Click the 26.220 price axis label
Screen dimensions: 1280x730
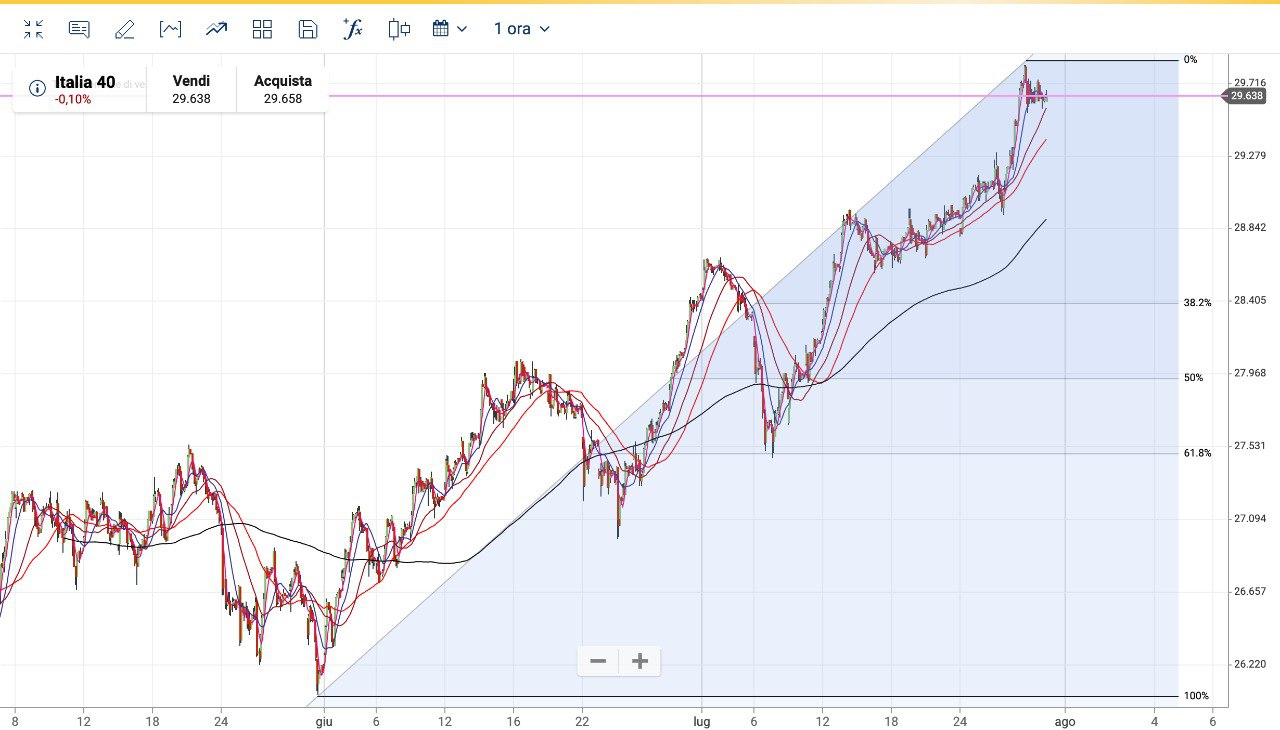[1250, 664]
